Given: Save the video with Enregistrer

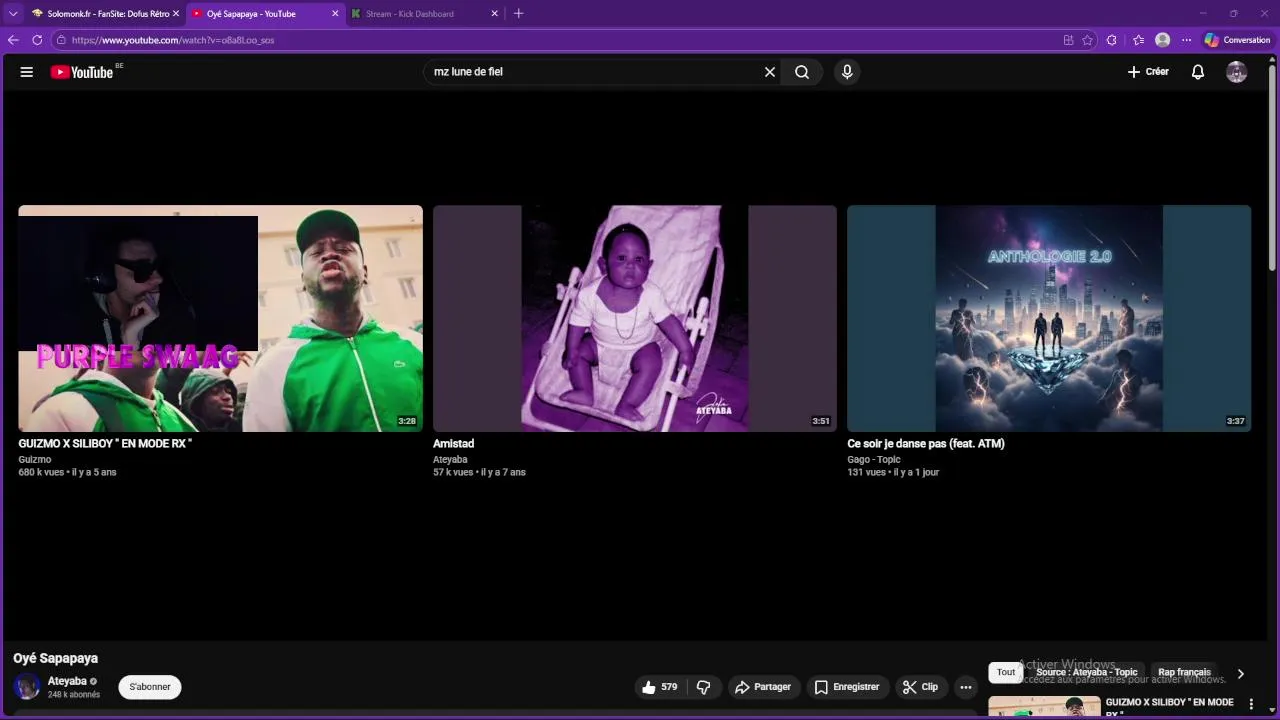Looking at the screenshot, I should point(847,687).
